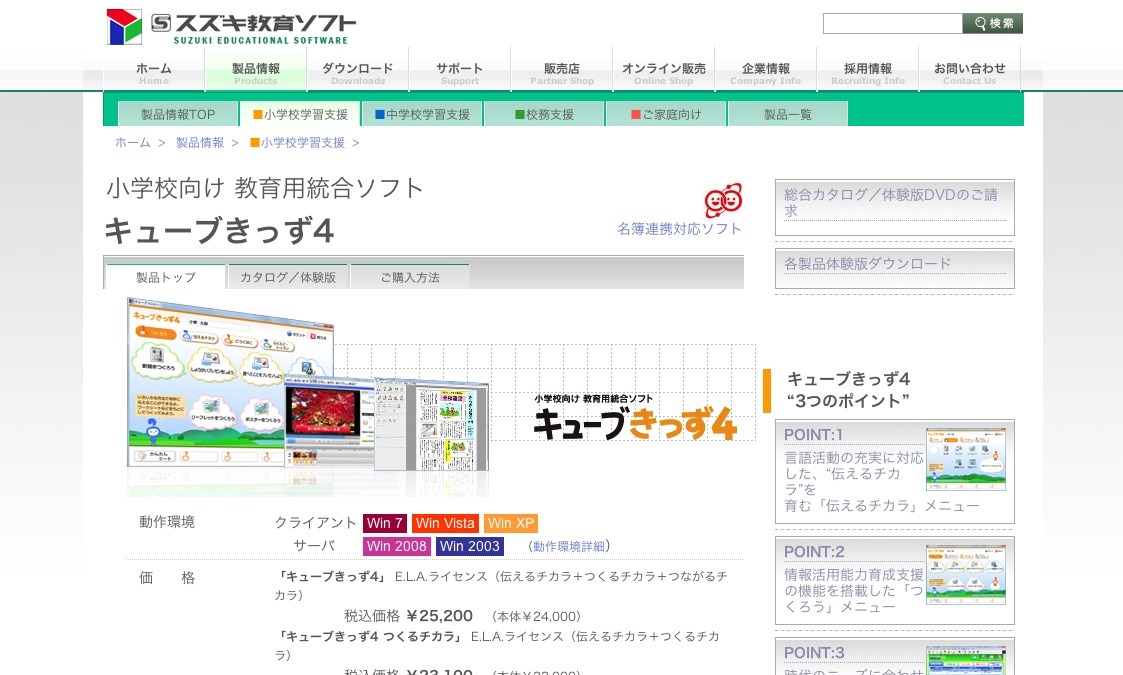Click the 価格 label
Viewport: 1123px width, 675px height.
[167, 578]
